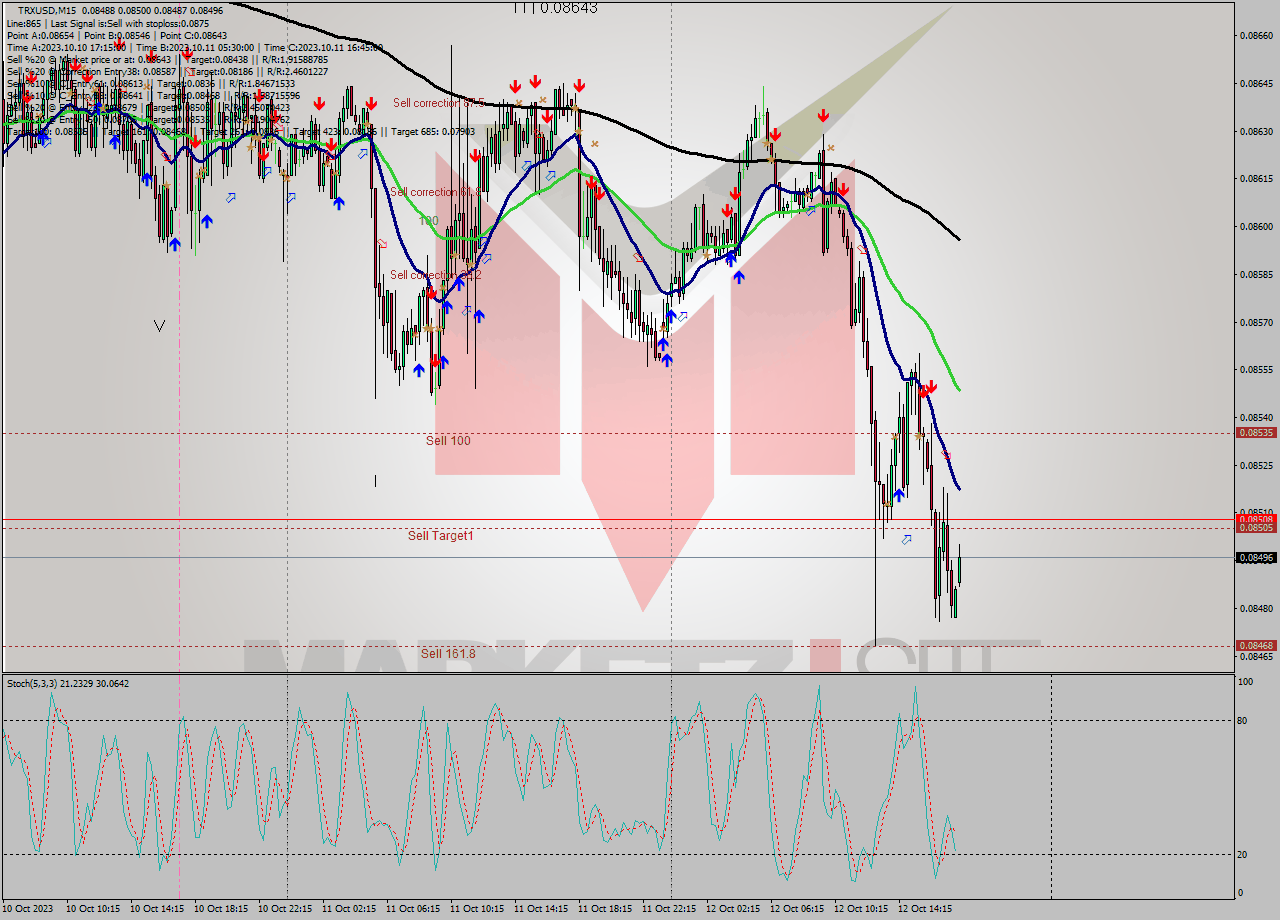
Task: Click 0.08570 on the price axis
Action: pyautogui.click(x=1256, y=322)
